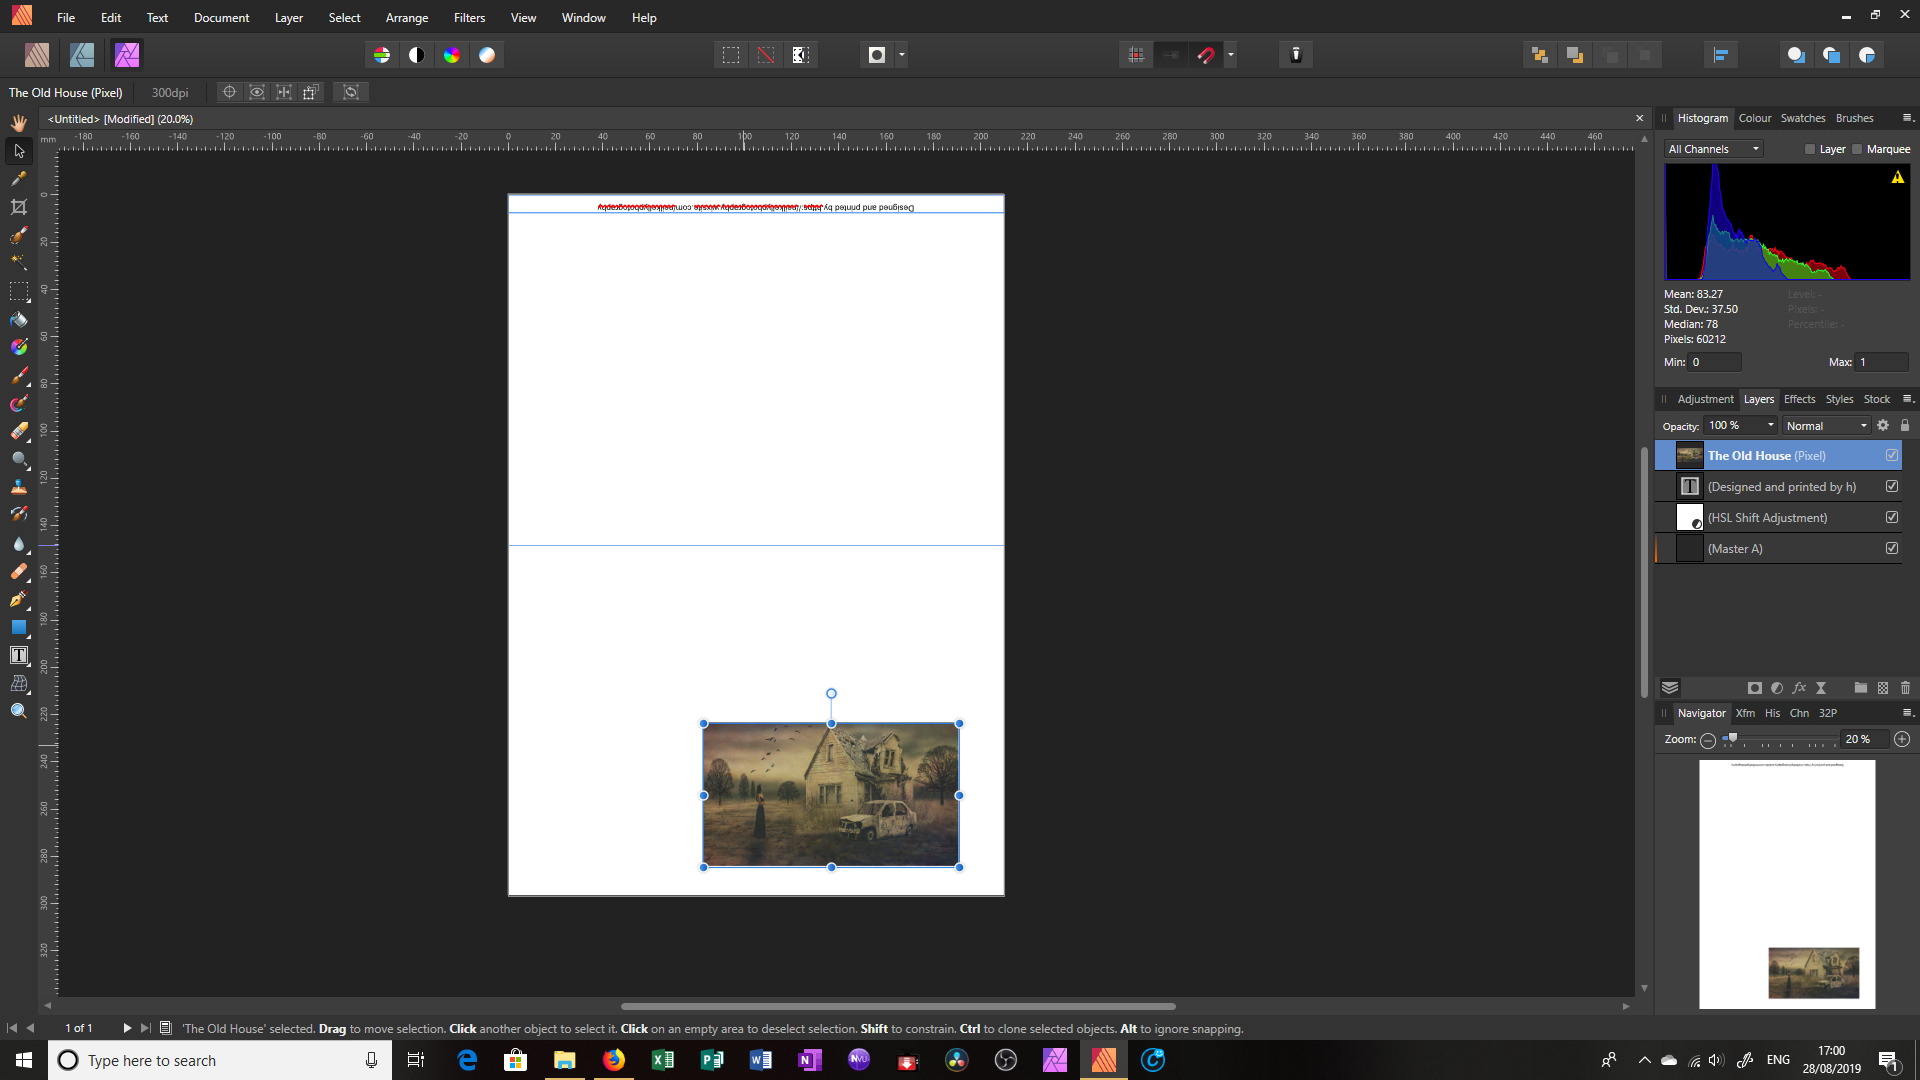This screenshot has height=1080, width=1920.
Task: Open the Filters menu
Action: 469,18
